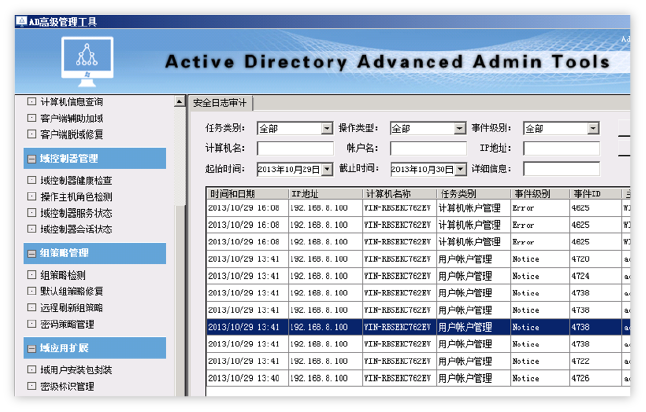Click the icon beside 域控制器服务状态

31,213
